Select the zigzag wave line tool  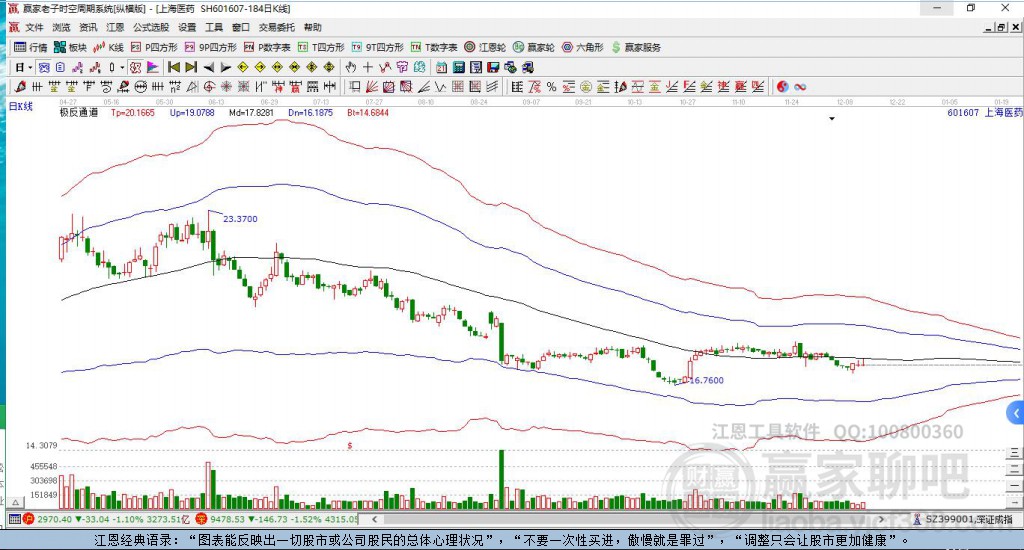440,87
